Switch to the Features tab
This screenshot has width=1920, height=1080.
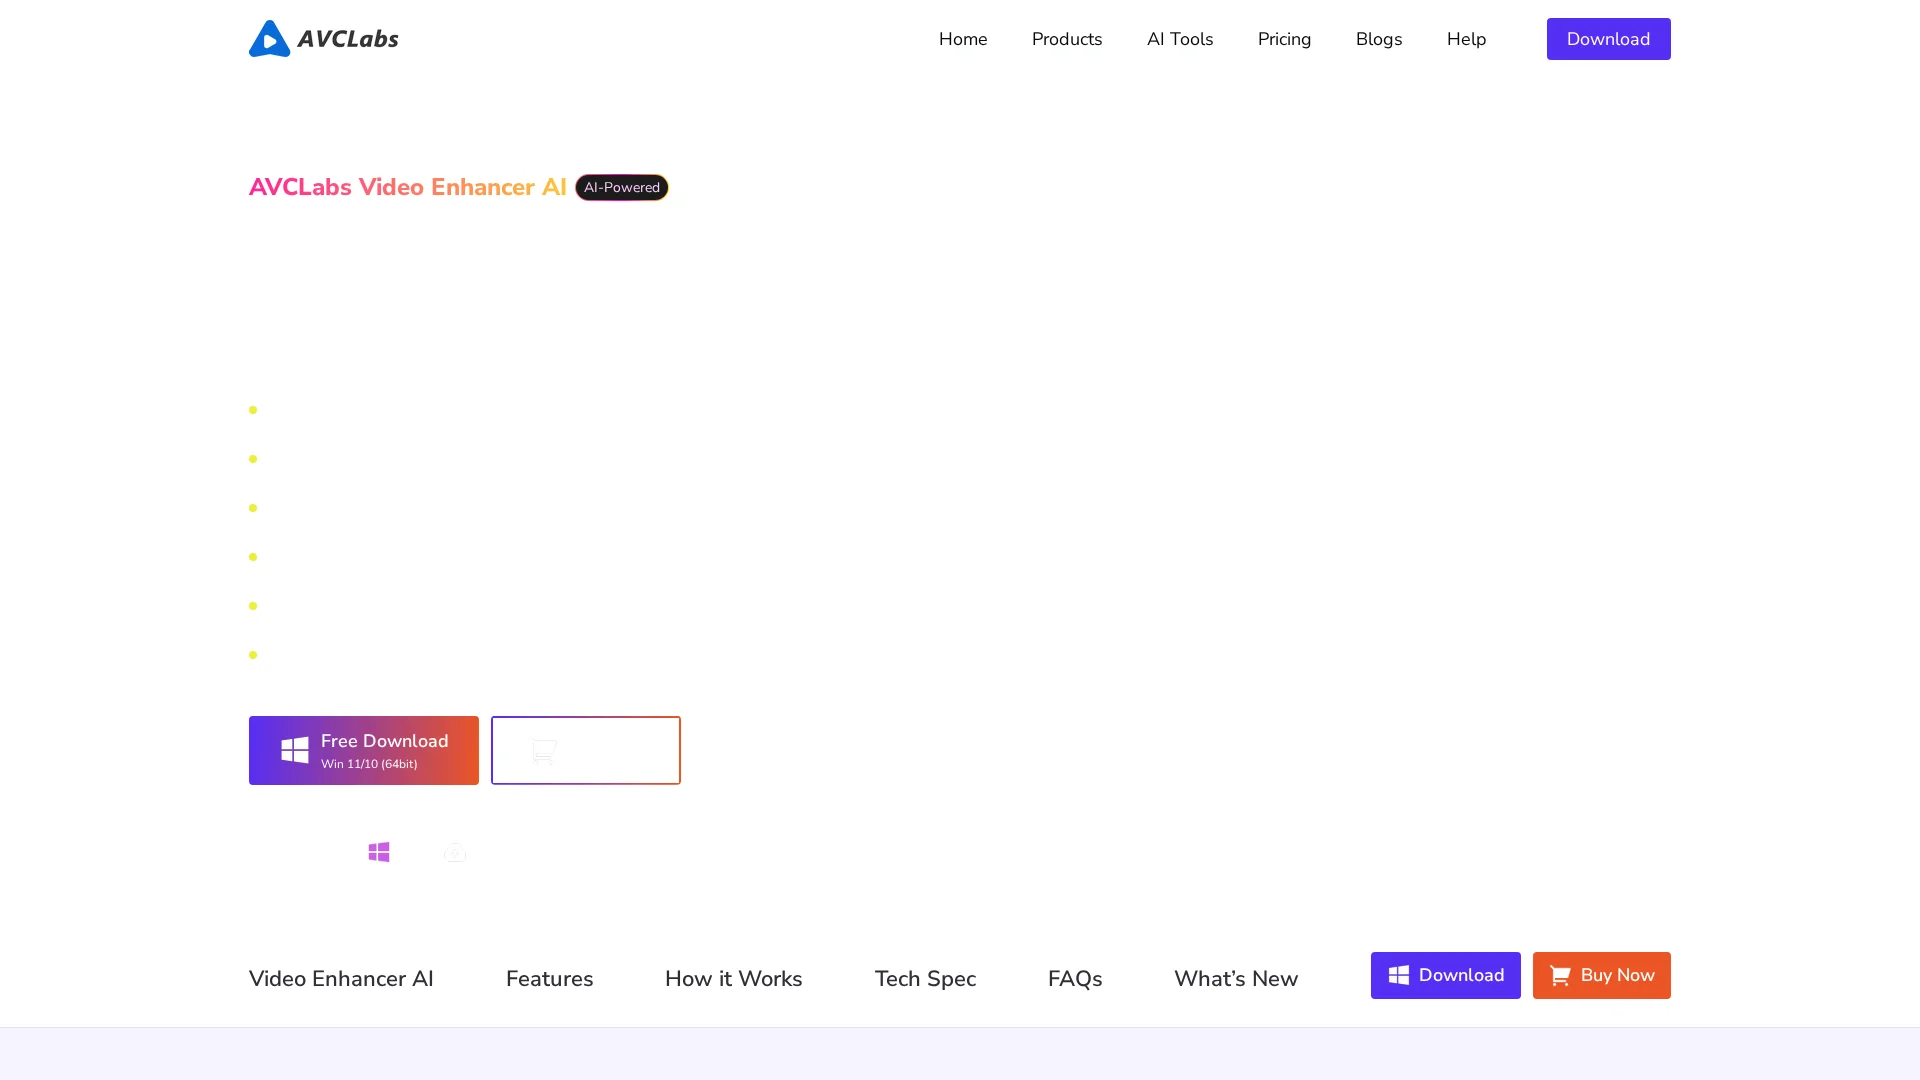pyautogui.click(x=549, y=979)
